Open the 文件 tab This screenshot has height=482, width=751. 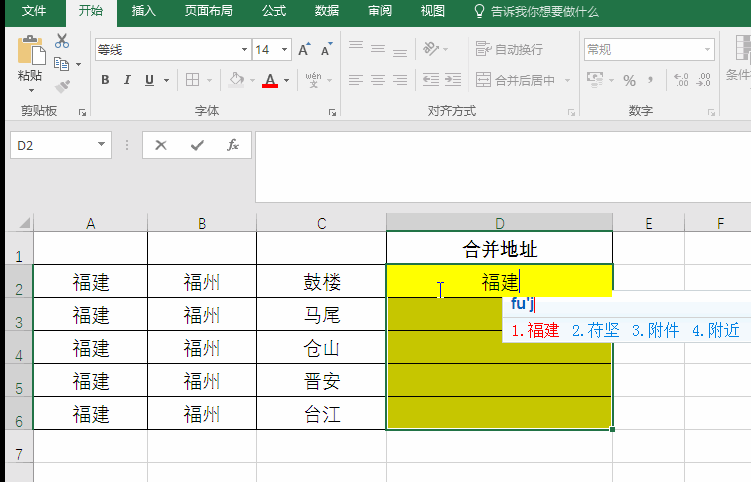tap(34, 11)
